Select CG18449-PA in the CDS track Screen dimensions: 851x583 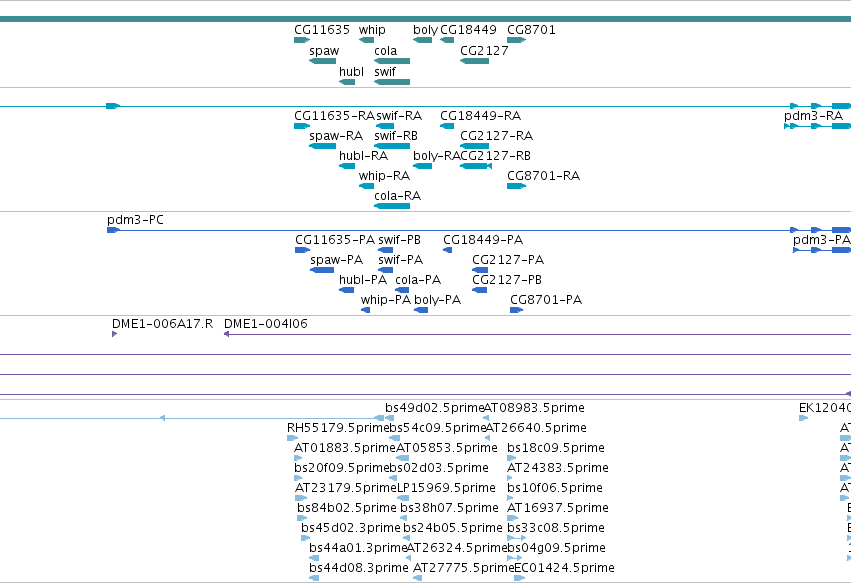point(447,250)
